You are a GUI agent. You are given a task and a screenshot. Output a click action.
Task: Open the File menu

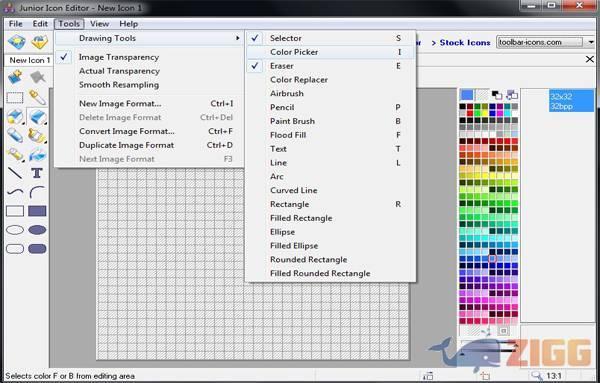coord(16,24)
